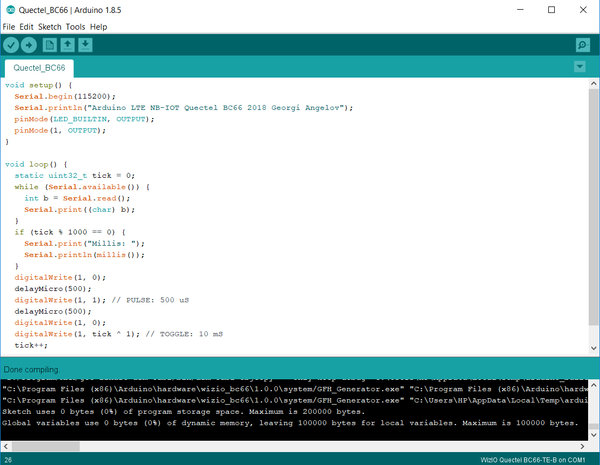
Task: Click the 'tick++;' line
Action: pos(31,345)
